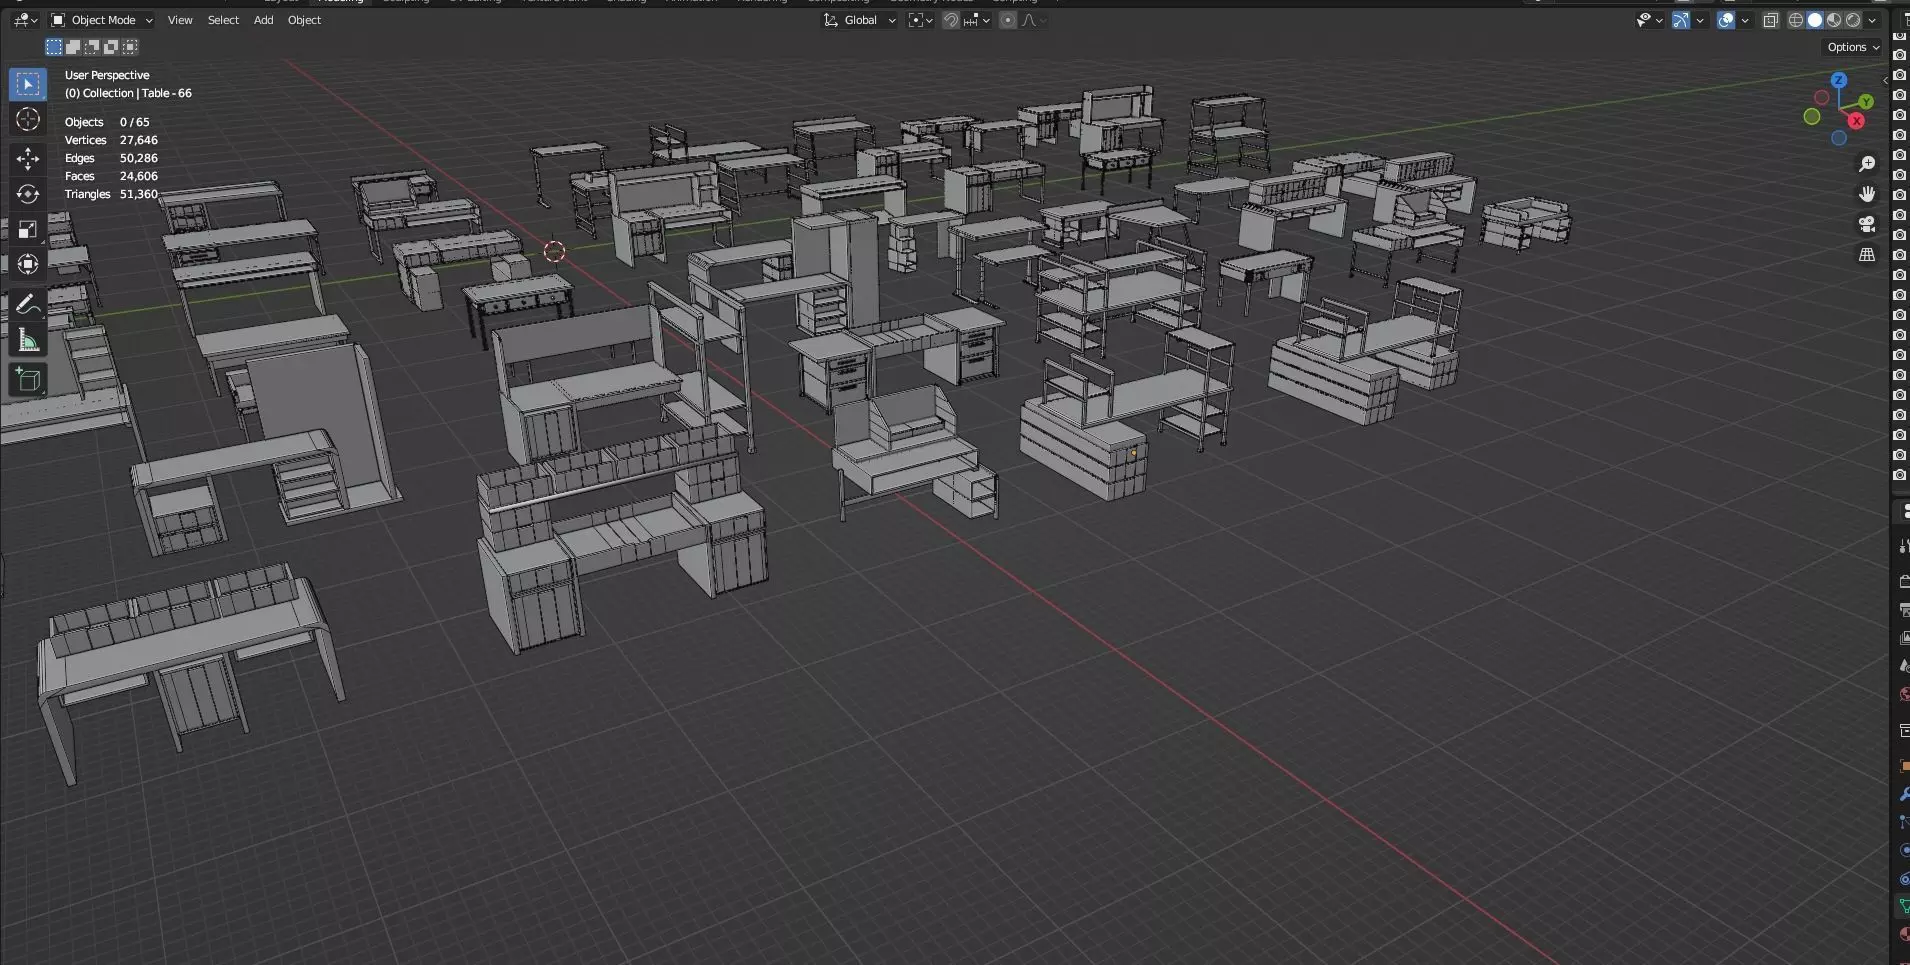Toggle X-ray mode
The height and width of the screenshot is (965, 1910).
pyautogui.click(x=1771, y=20)
